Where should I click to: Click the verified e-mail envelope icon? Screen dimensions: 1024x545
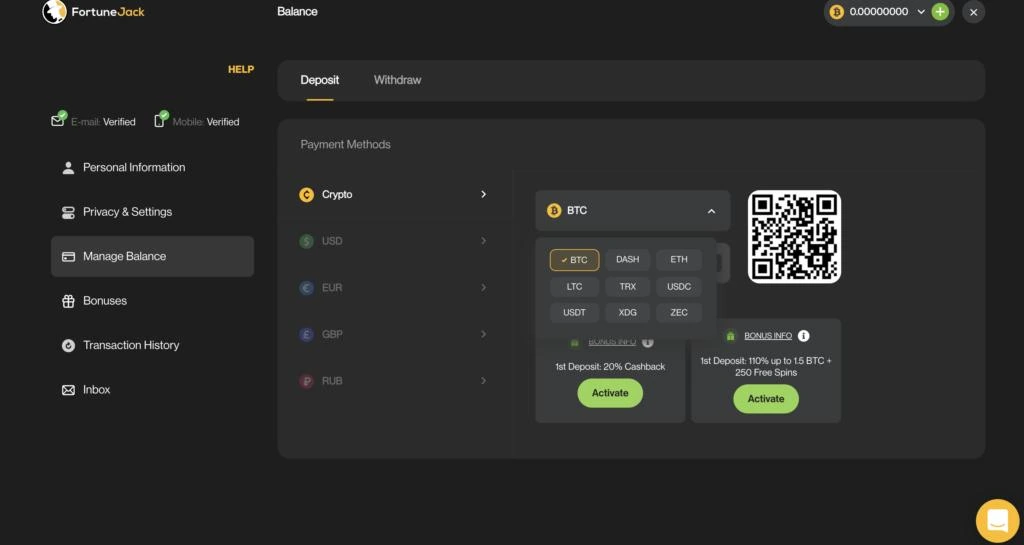[58, 120]
